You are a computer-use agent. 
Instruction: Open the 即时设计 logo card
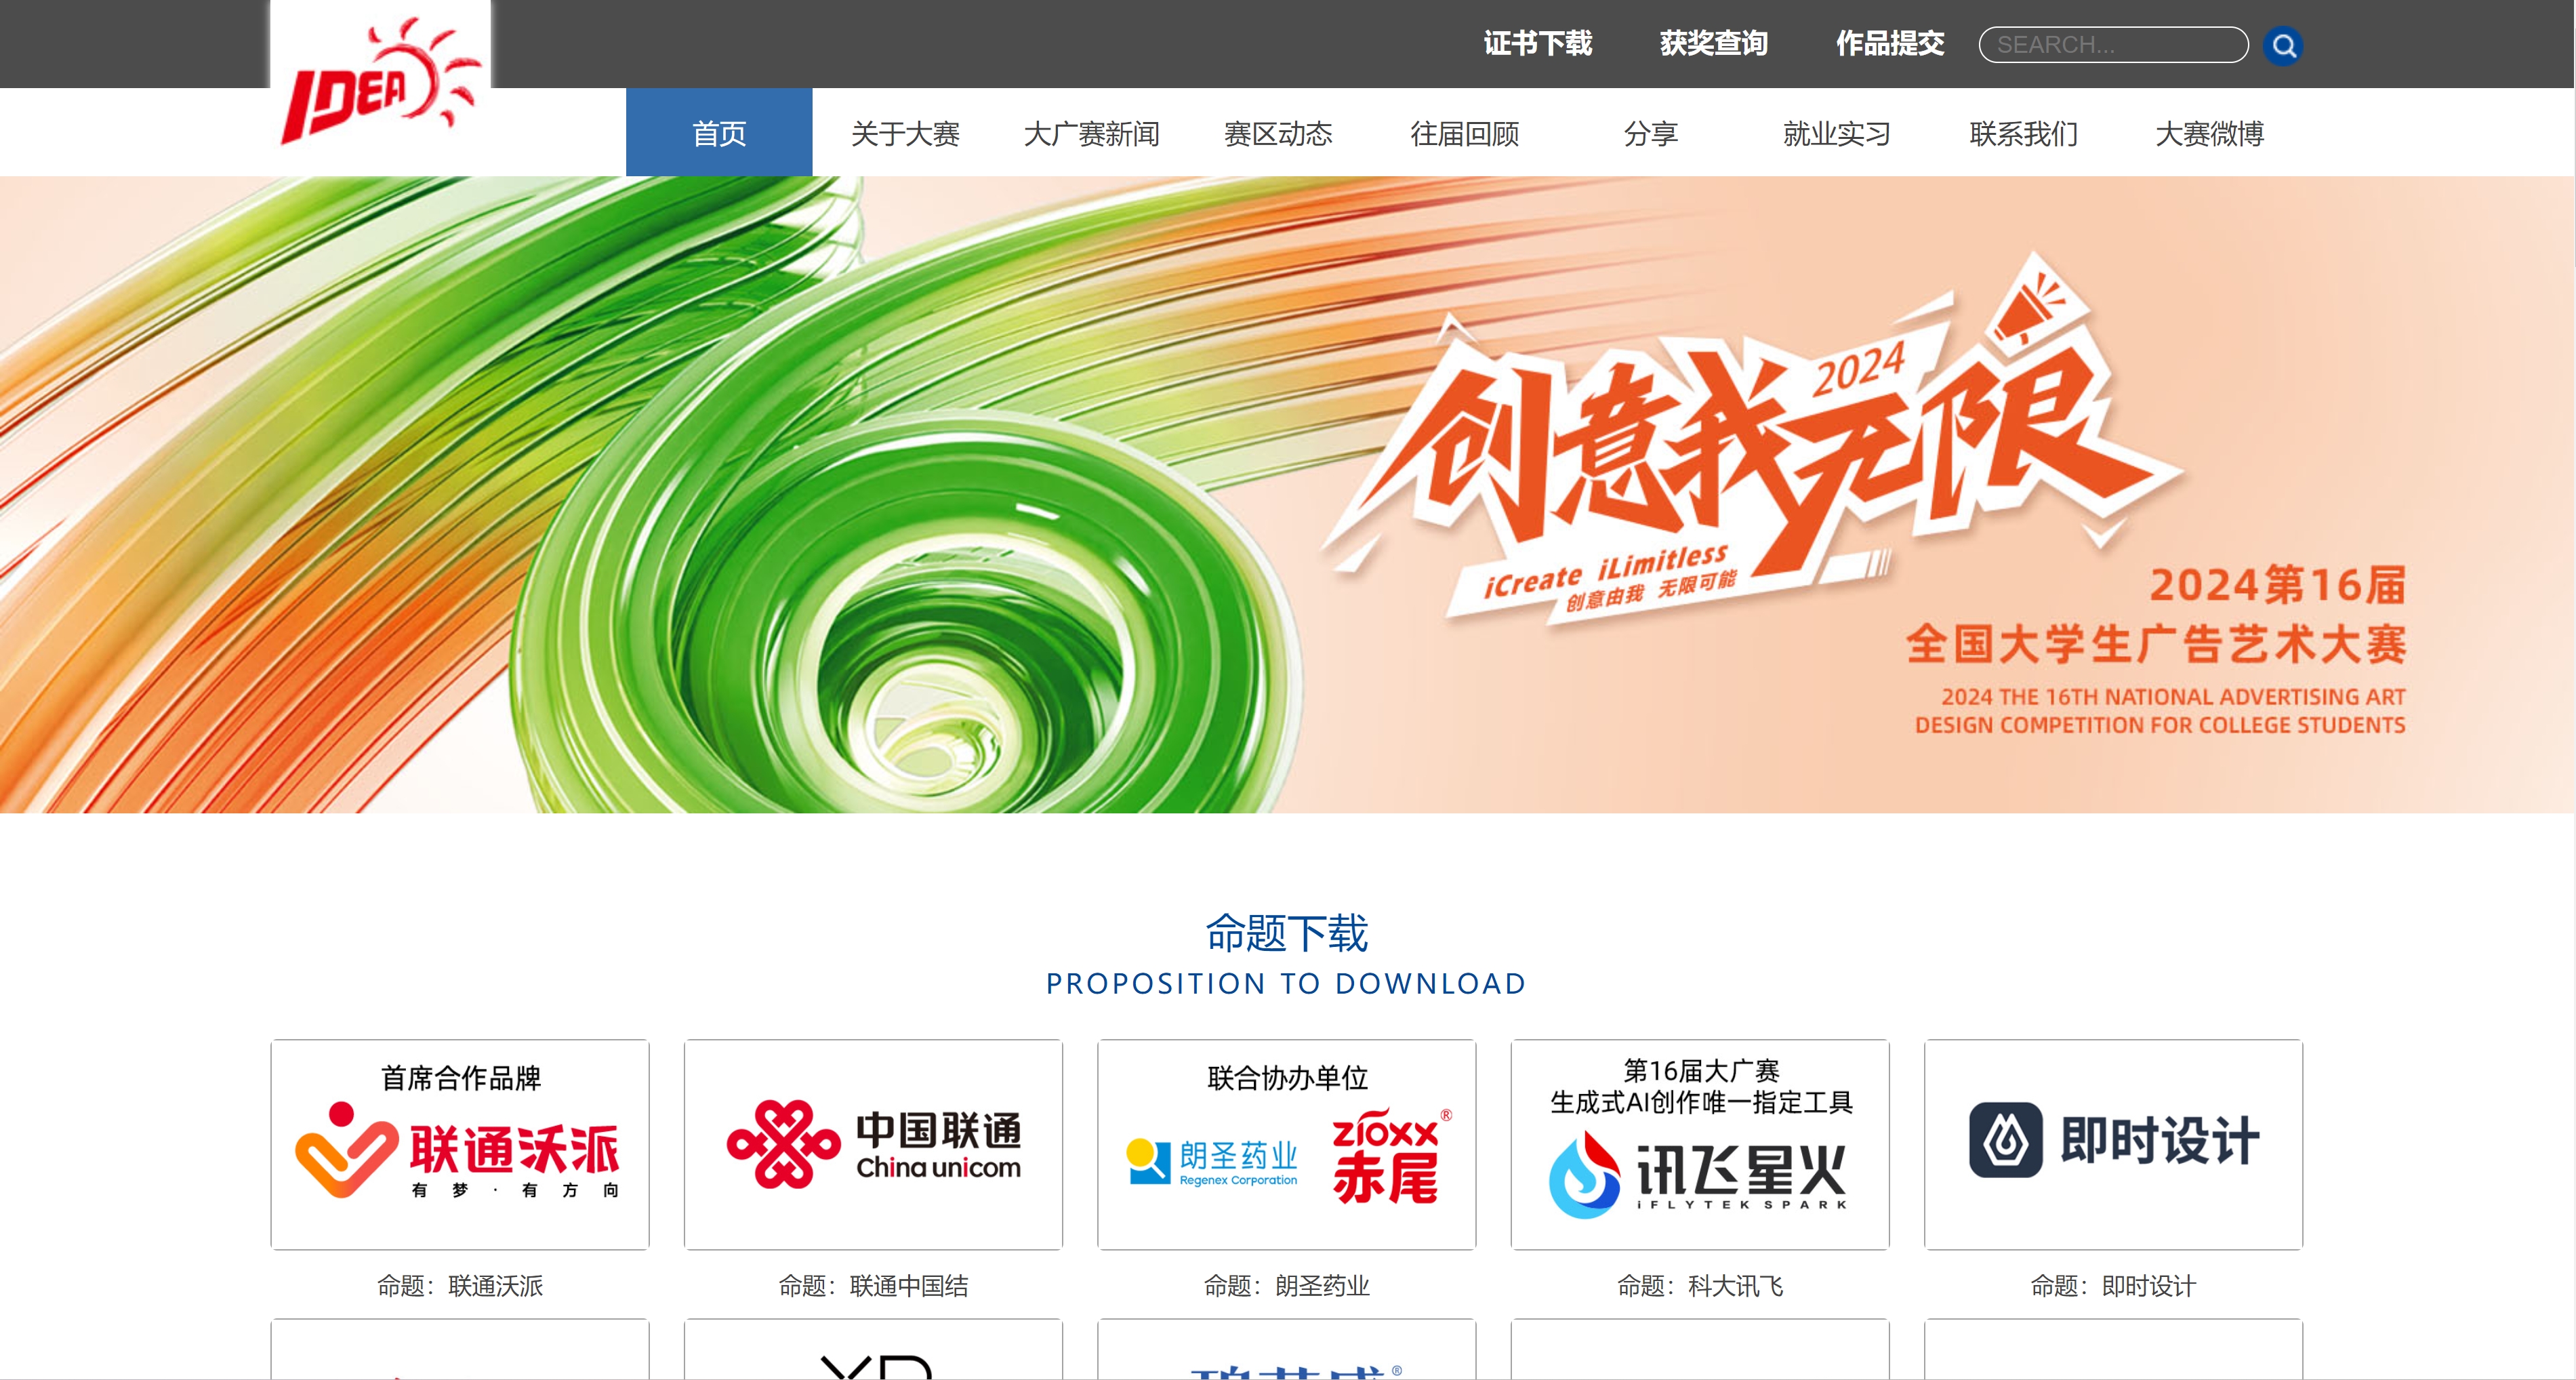pos(2113,1144)
